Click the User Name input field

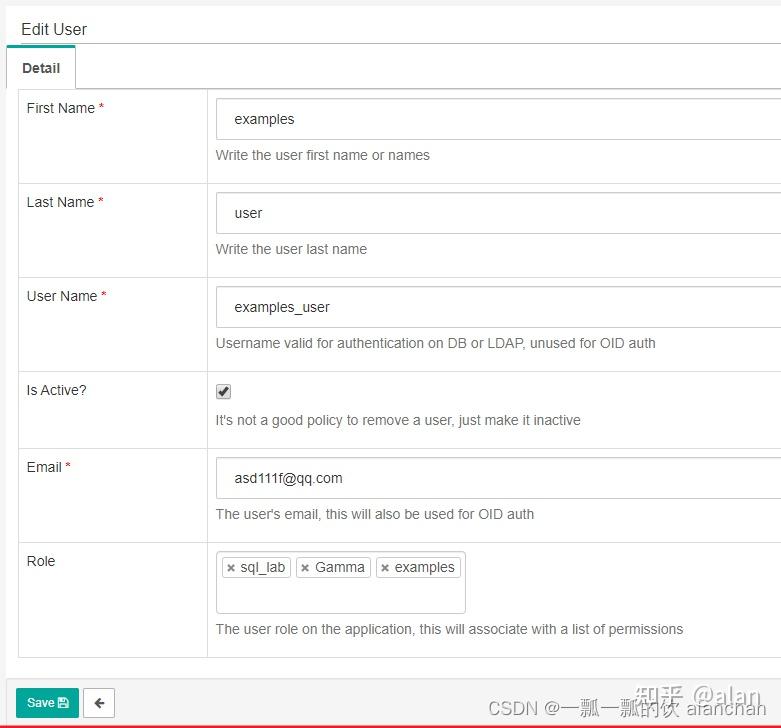pyautogui.click(x=498, y=307)
